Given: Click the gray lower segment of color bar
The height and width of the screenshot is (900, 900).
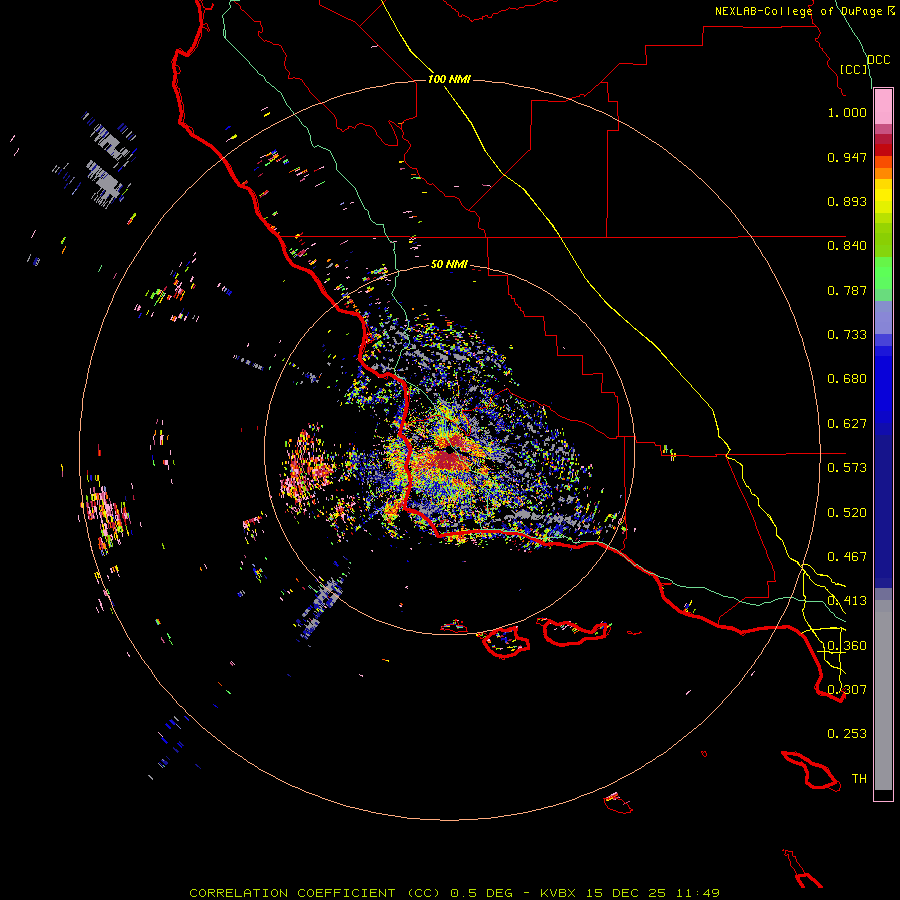Looking at the screenshot, I should (x=883, y=695).
